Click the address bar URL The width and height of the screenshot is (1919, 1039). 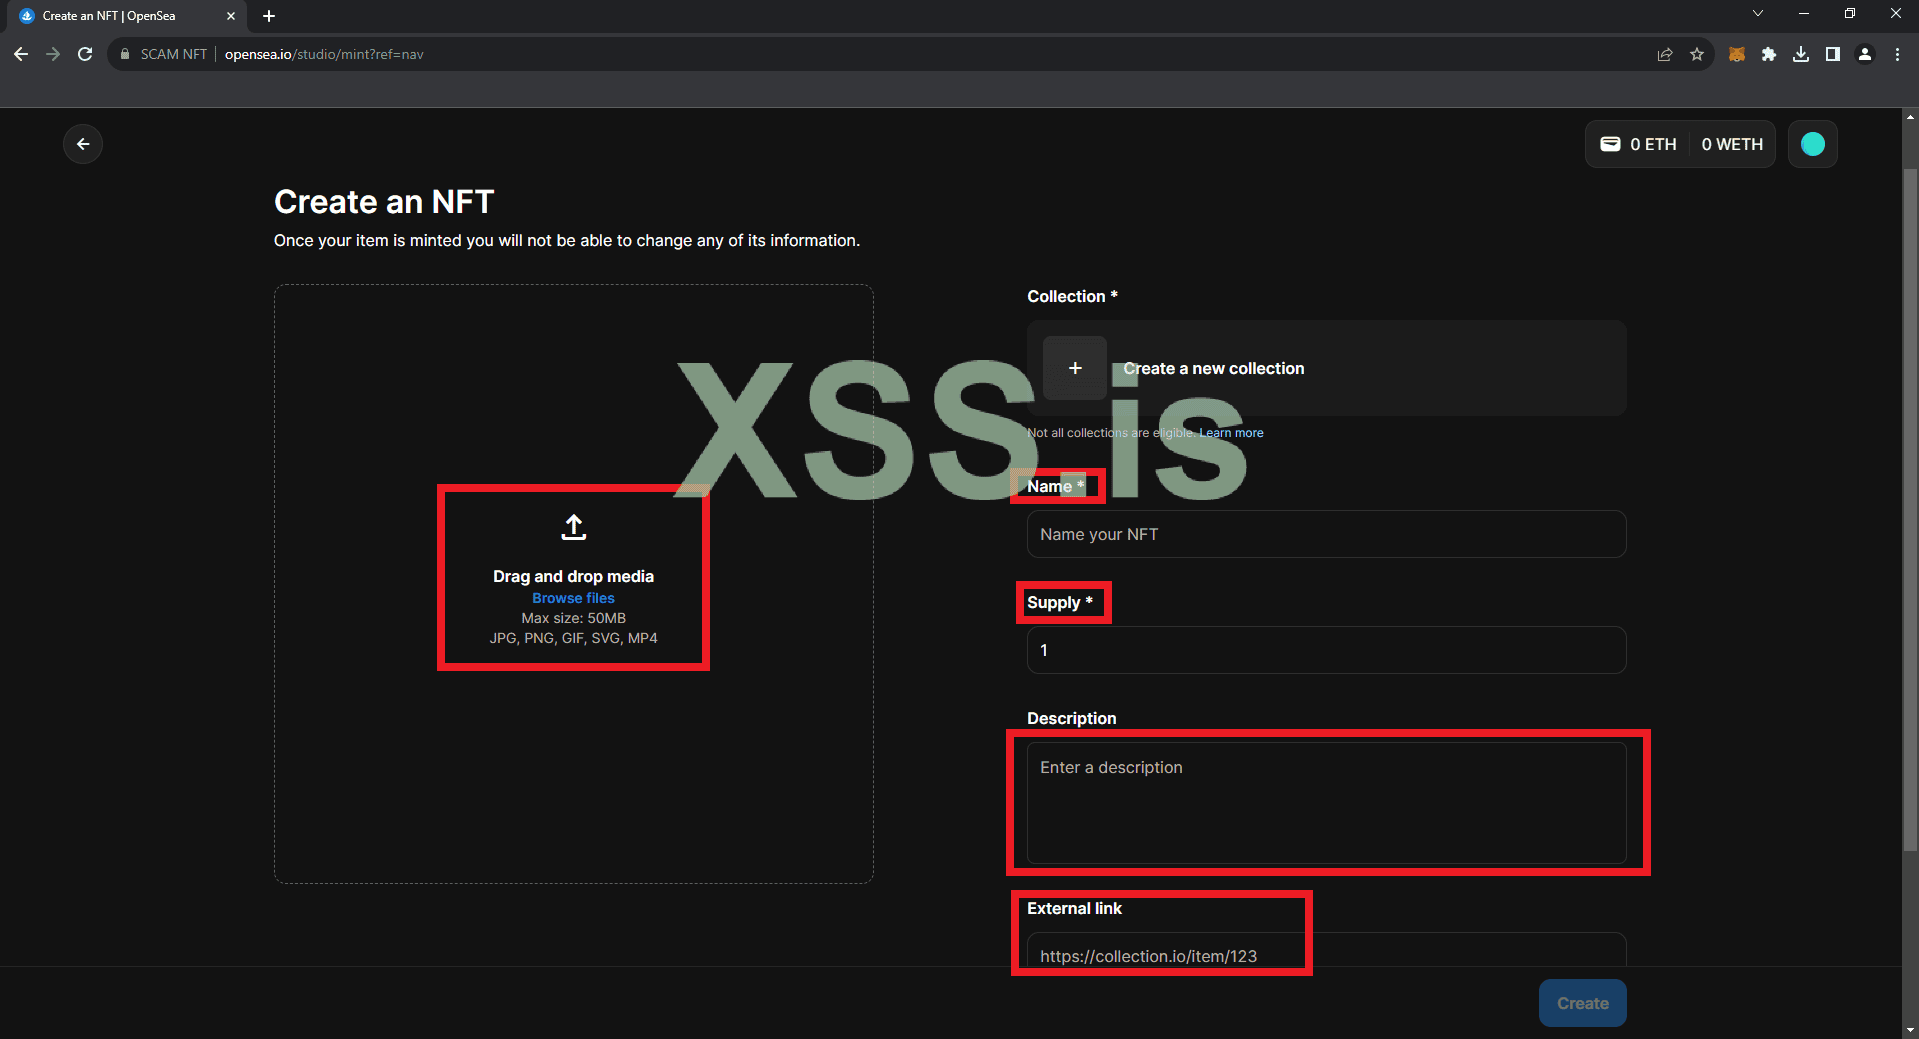[x=324, y=54]
